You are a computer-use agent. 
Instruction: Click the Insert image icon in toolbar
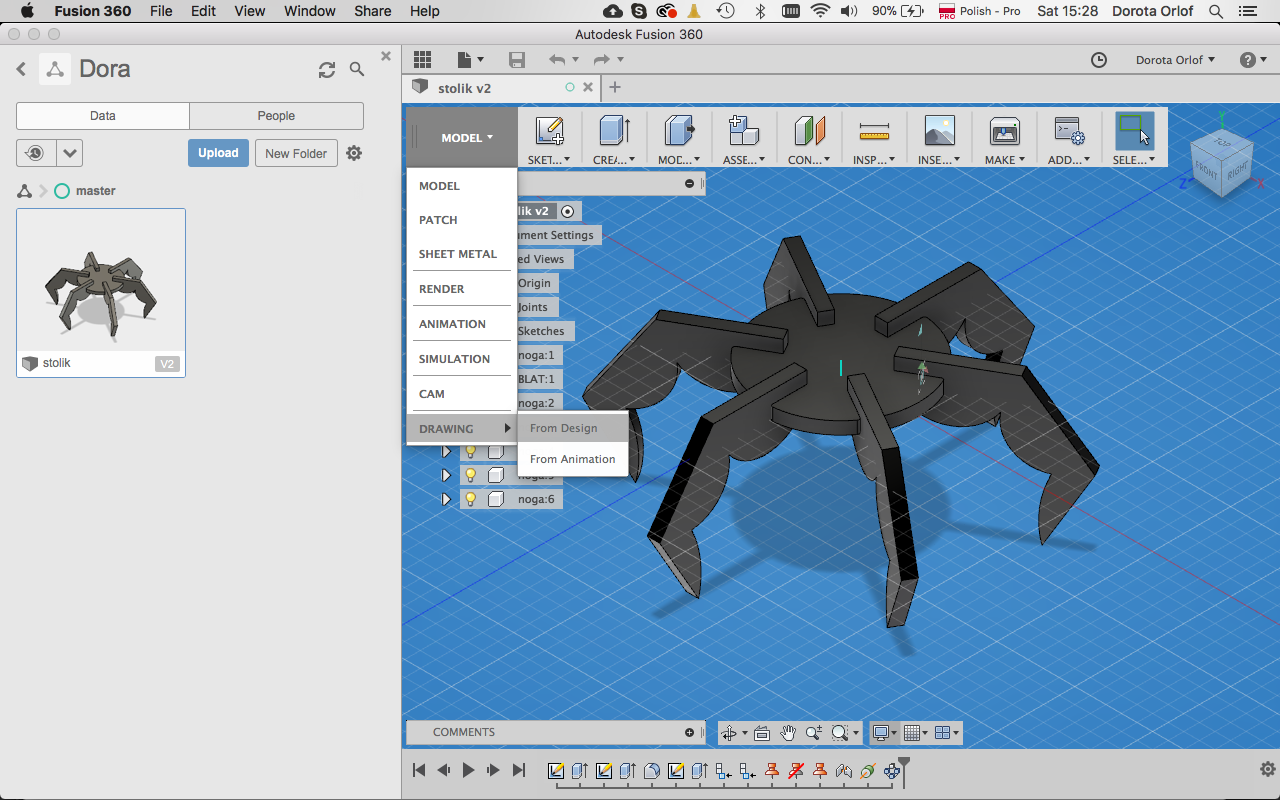tap(939, 131)
